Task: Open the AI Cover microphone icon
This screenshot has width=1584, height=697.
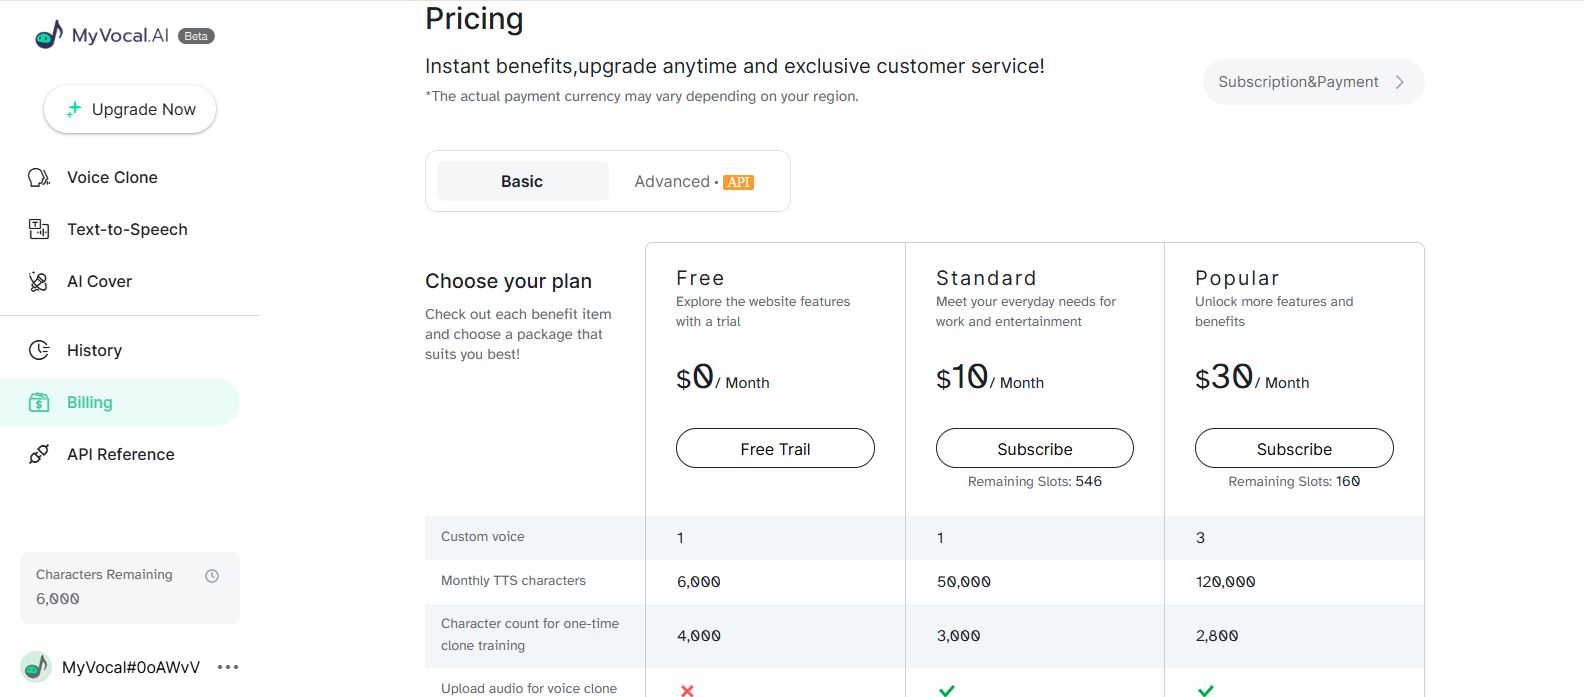Action: (39, 282)
